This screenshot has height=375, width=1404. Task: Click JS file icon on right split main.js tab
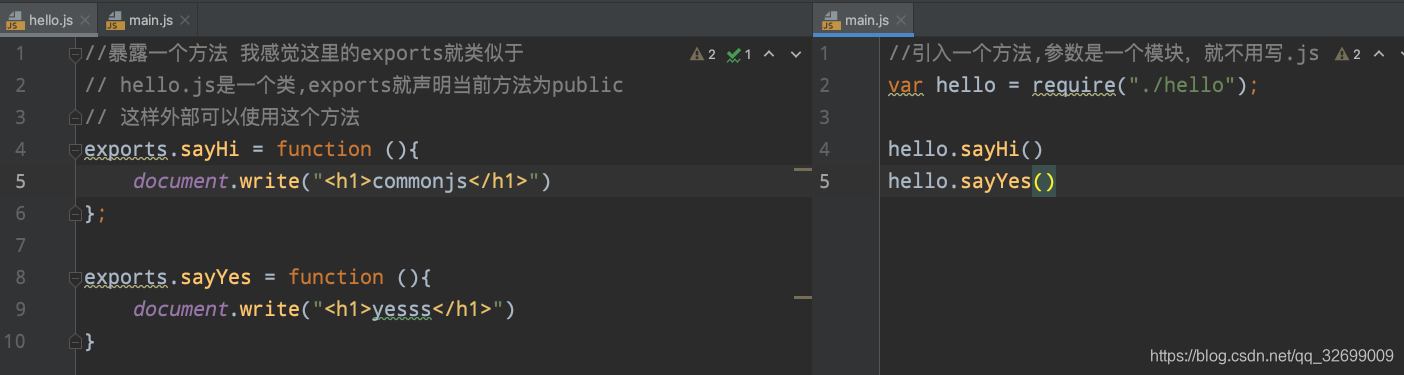(x=830, y=20)
